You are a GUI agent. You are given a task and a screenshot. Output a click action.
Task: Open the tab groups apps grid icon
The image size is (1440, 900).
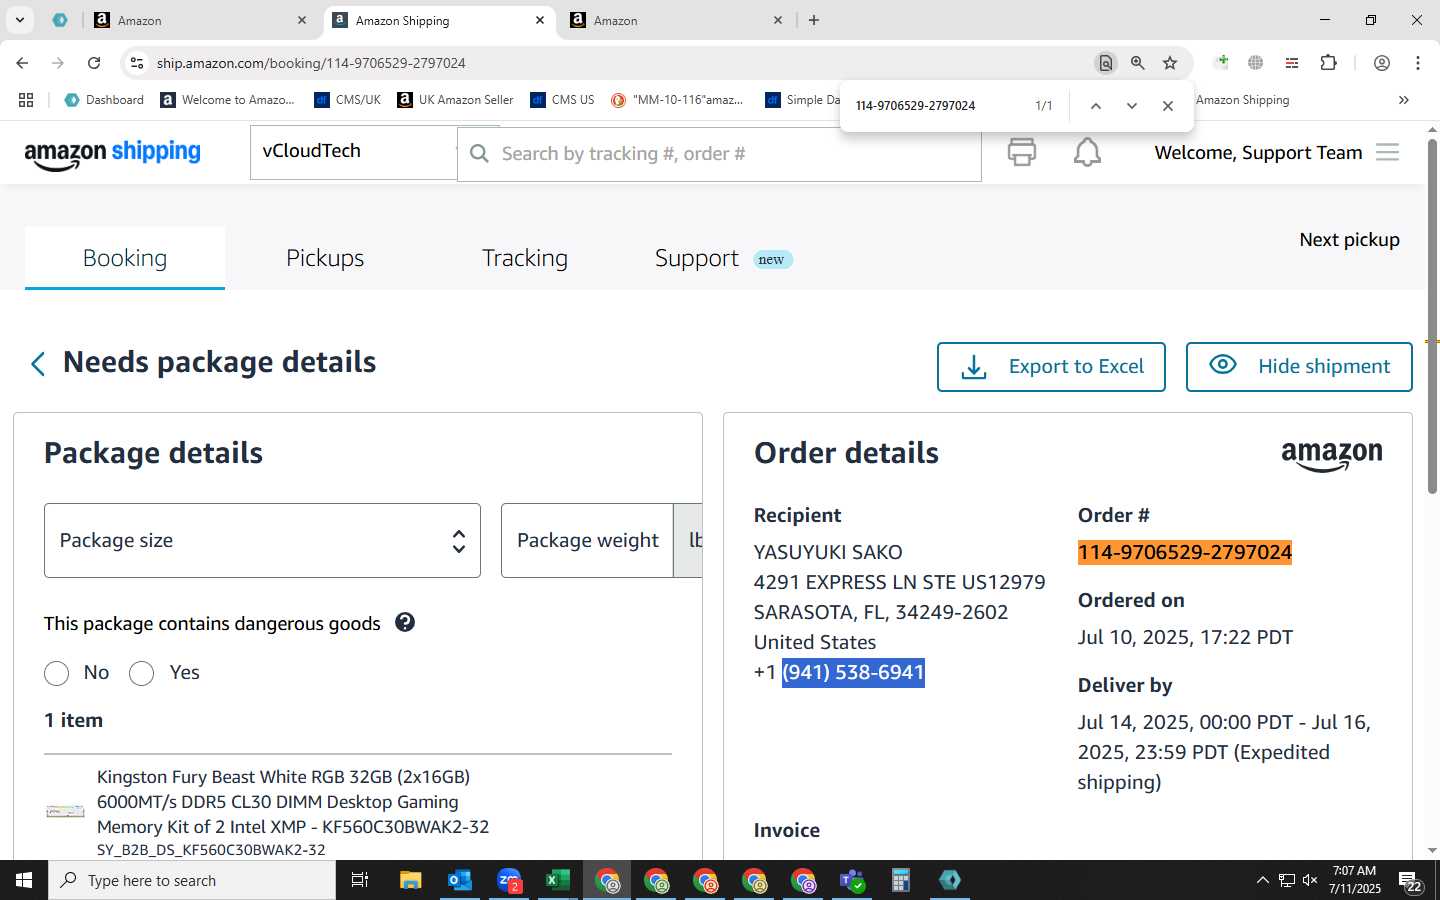[26, 100]
